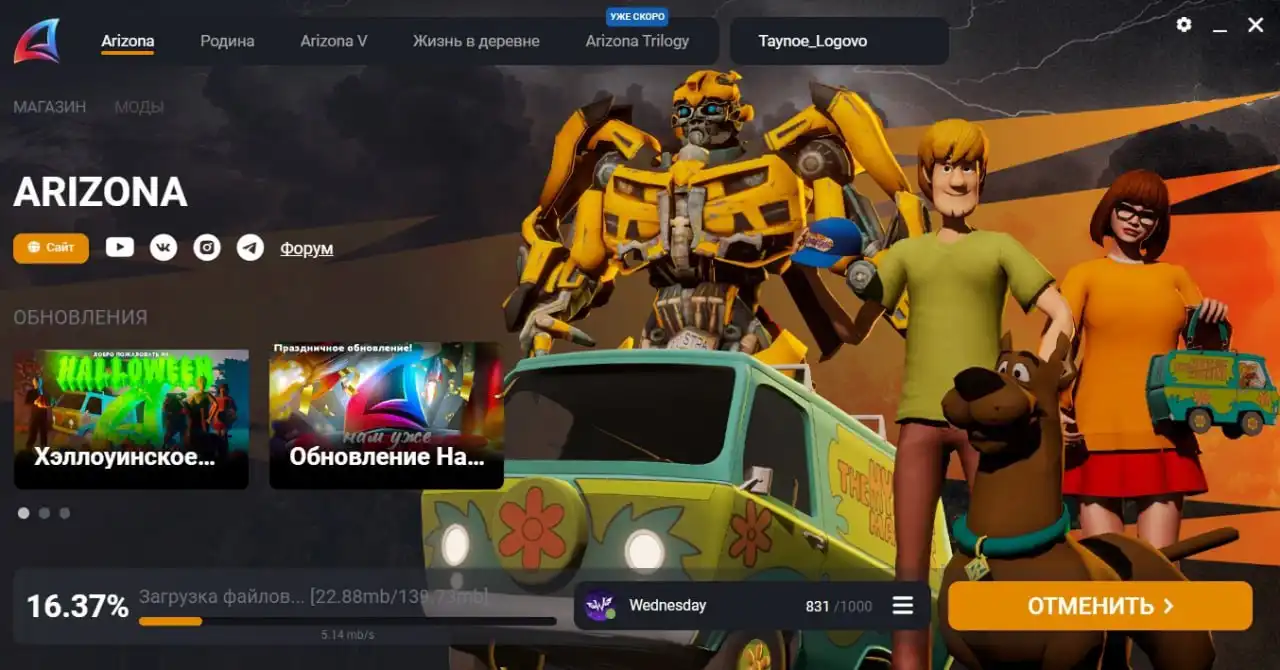
Task: Click the Arizona launcher logo
Action: coord(37,41)
